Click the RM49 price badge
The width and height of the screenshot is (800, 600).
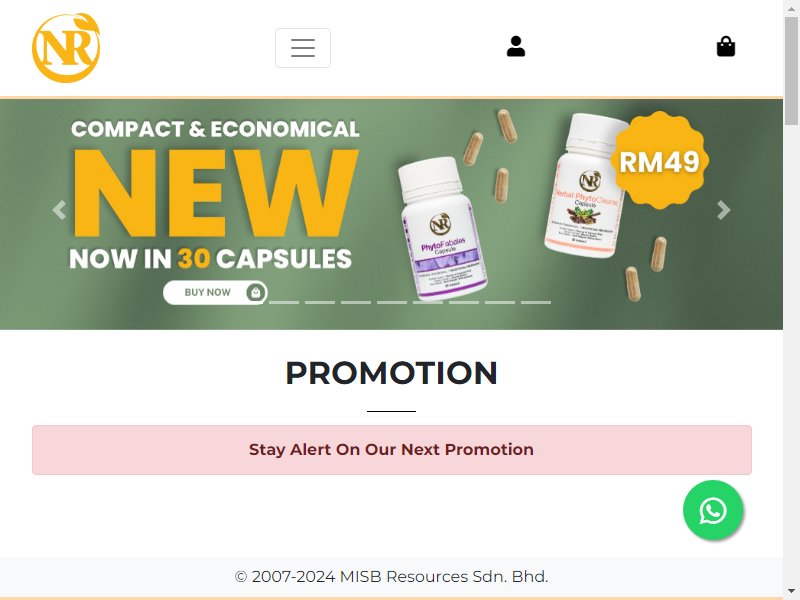point(659,161)
